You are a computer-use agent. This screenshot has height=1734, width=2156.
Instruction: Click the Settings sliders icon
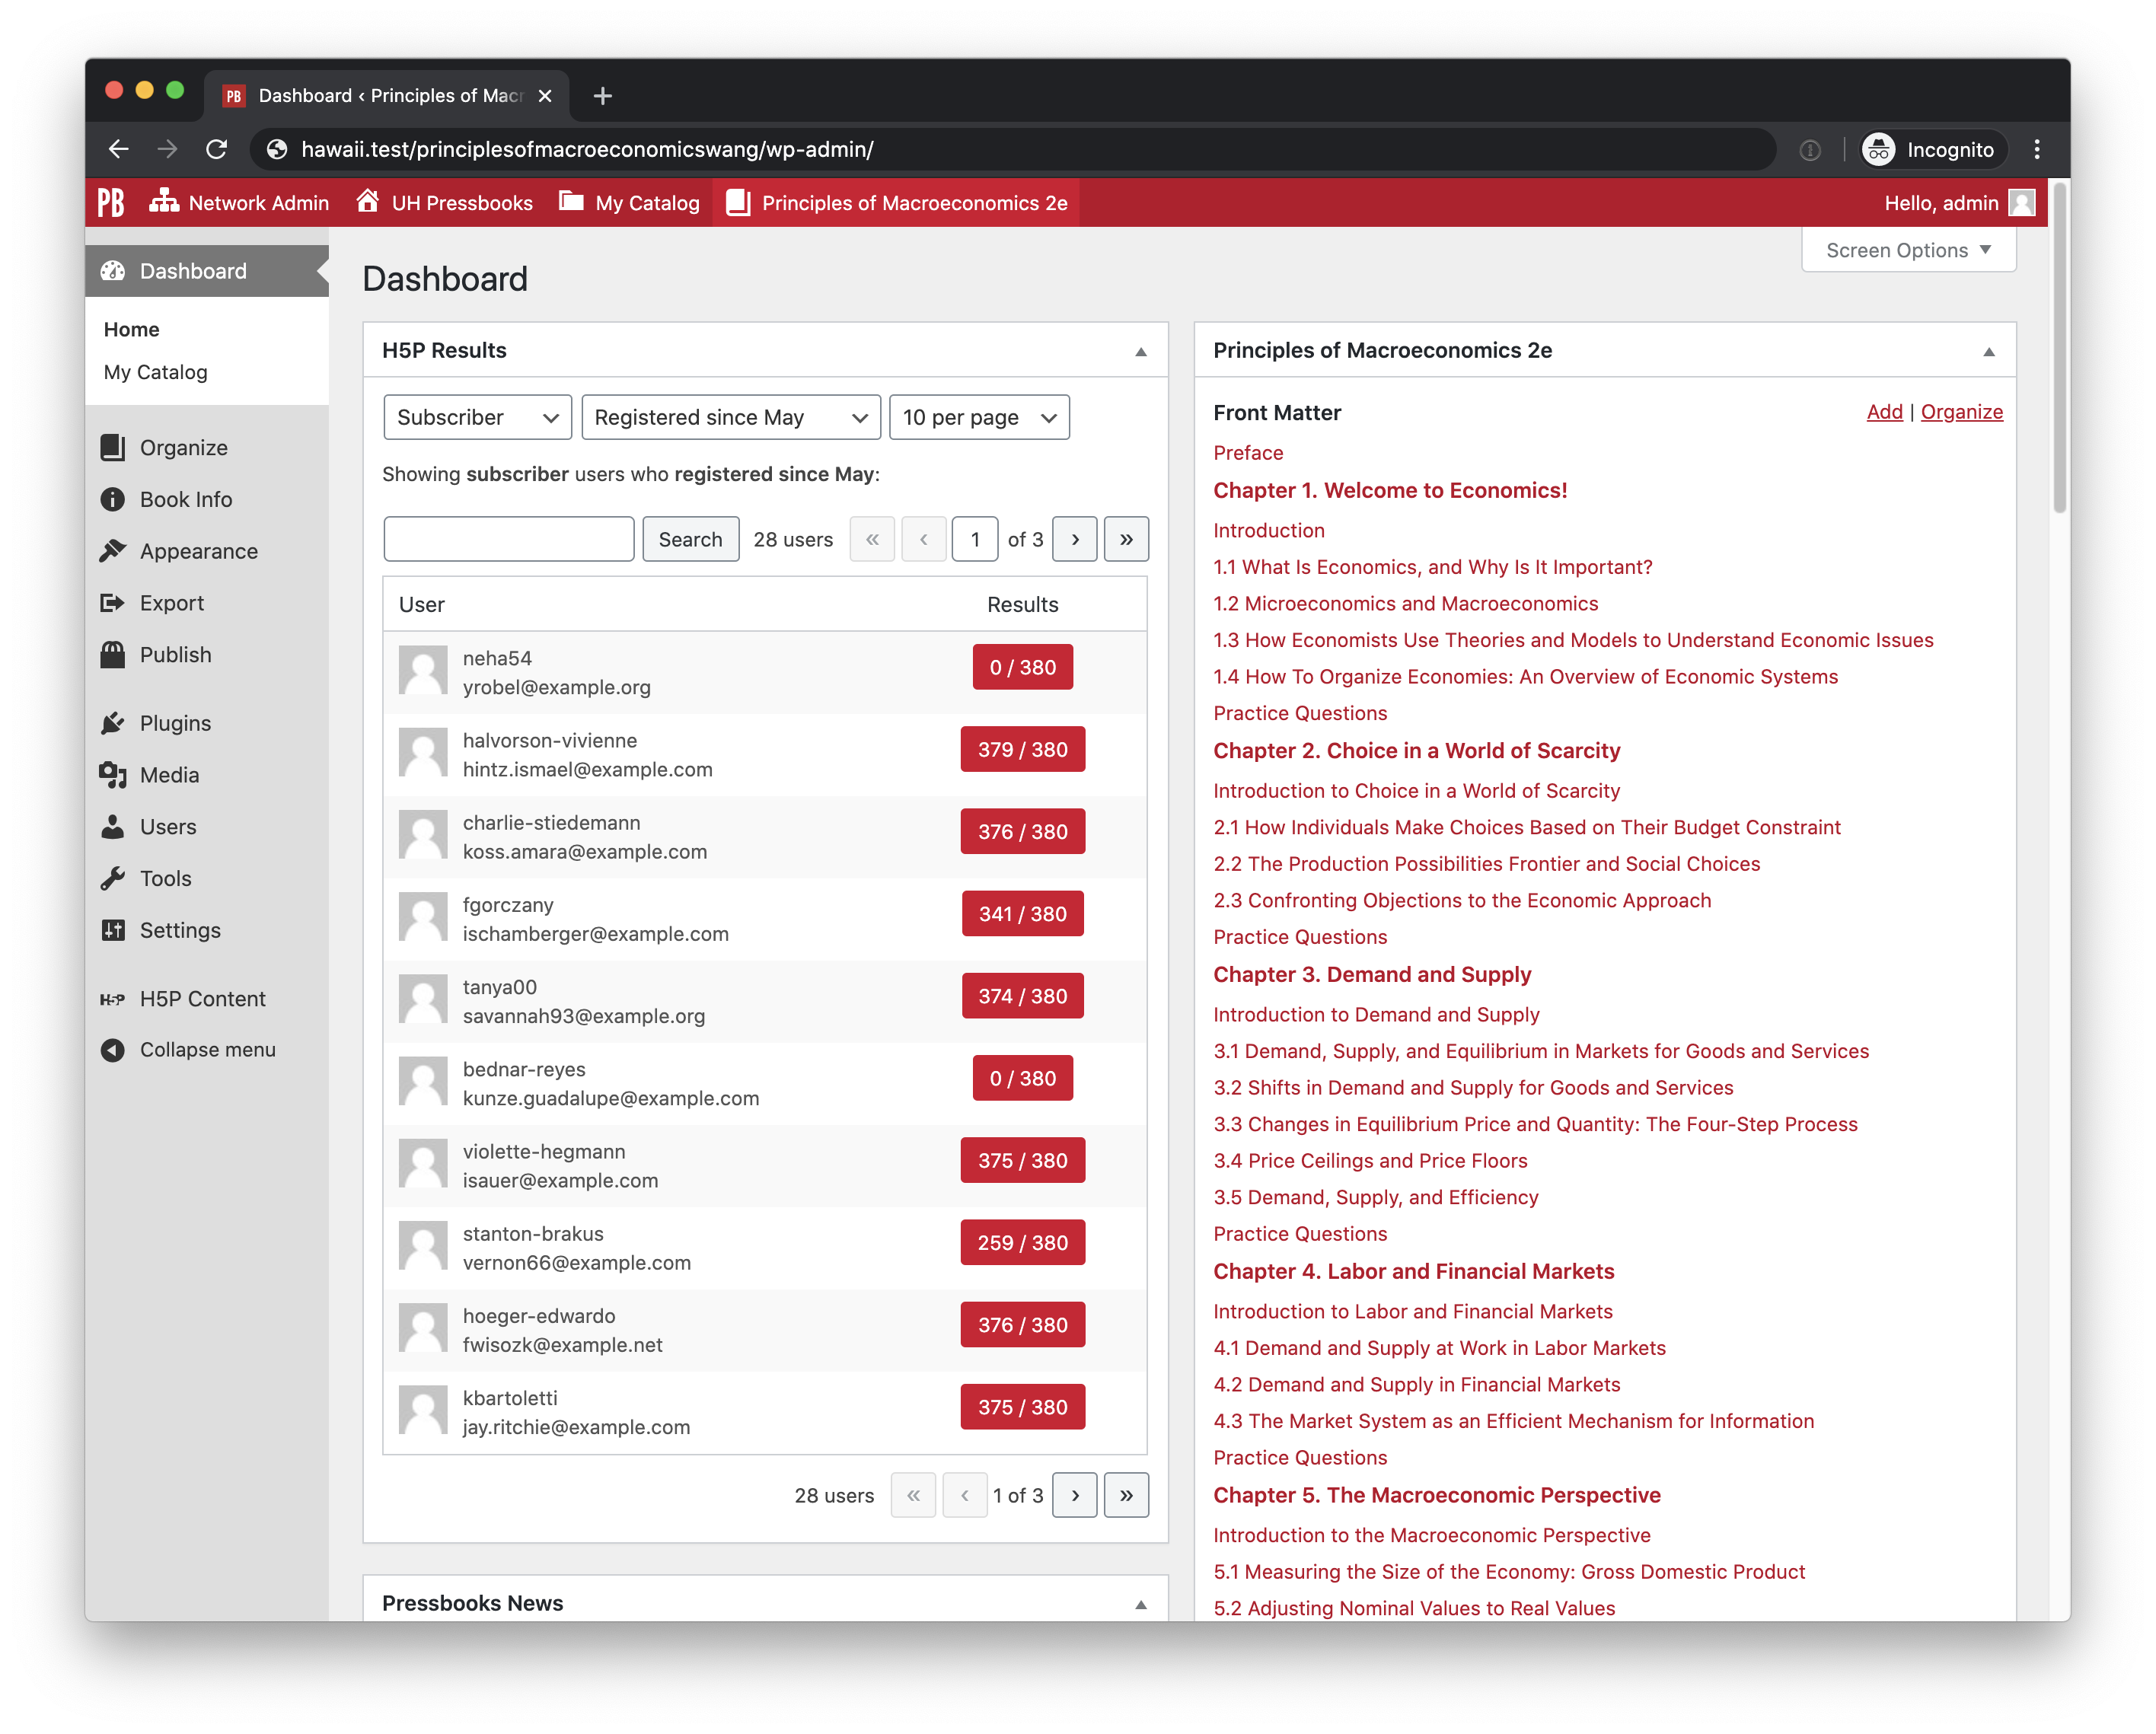pyautogui.click(x=113, y=931)
